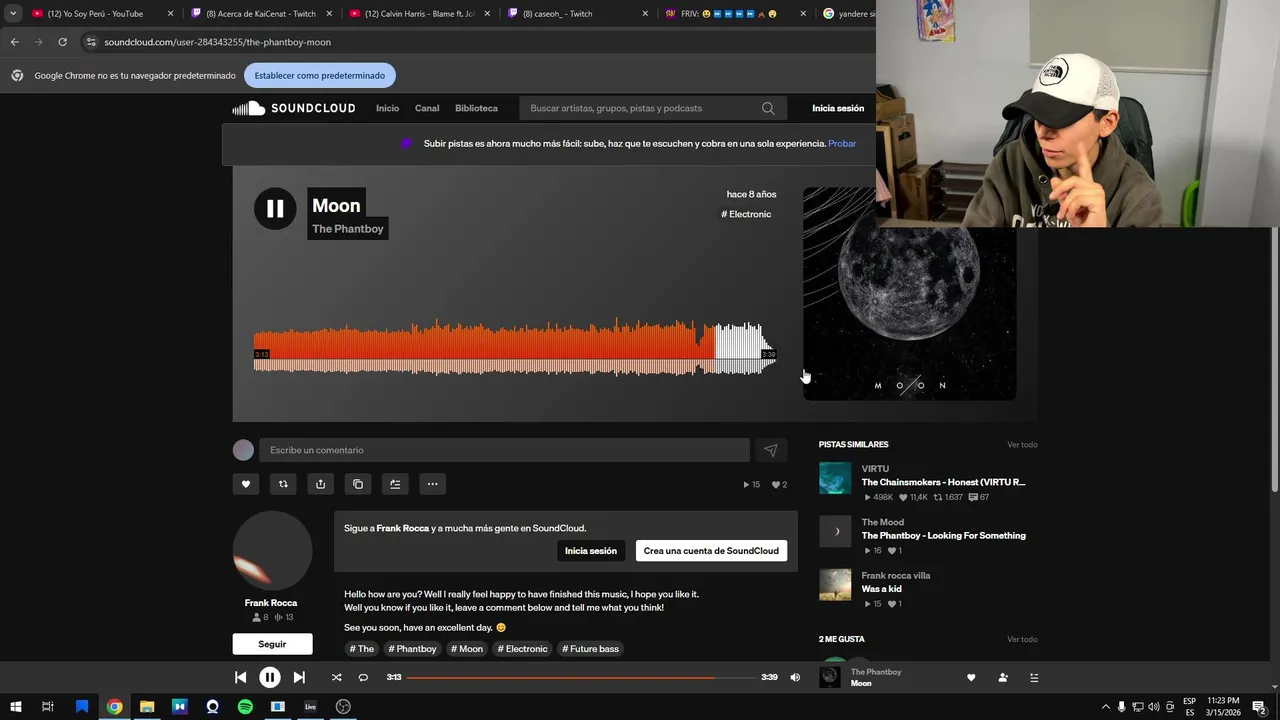Go back in Chrome
The image size is (1280, 720).
coord(14,42)
